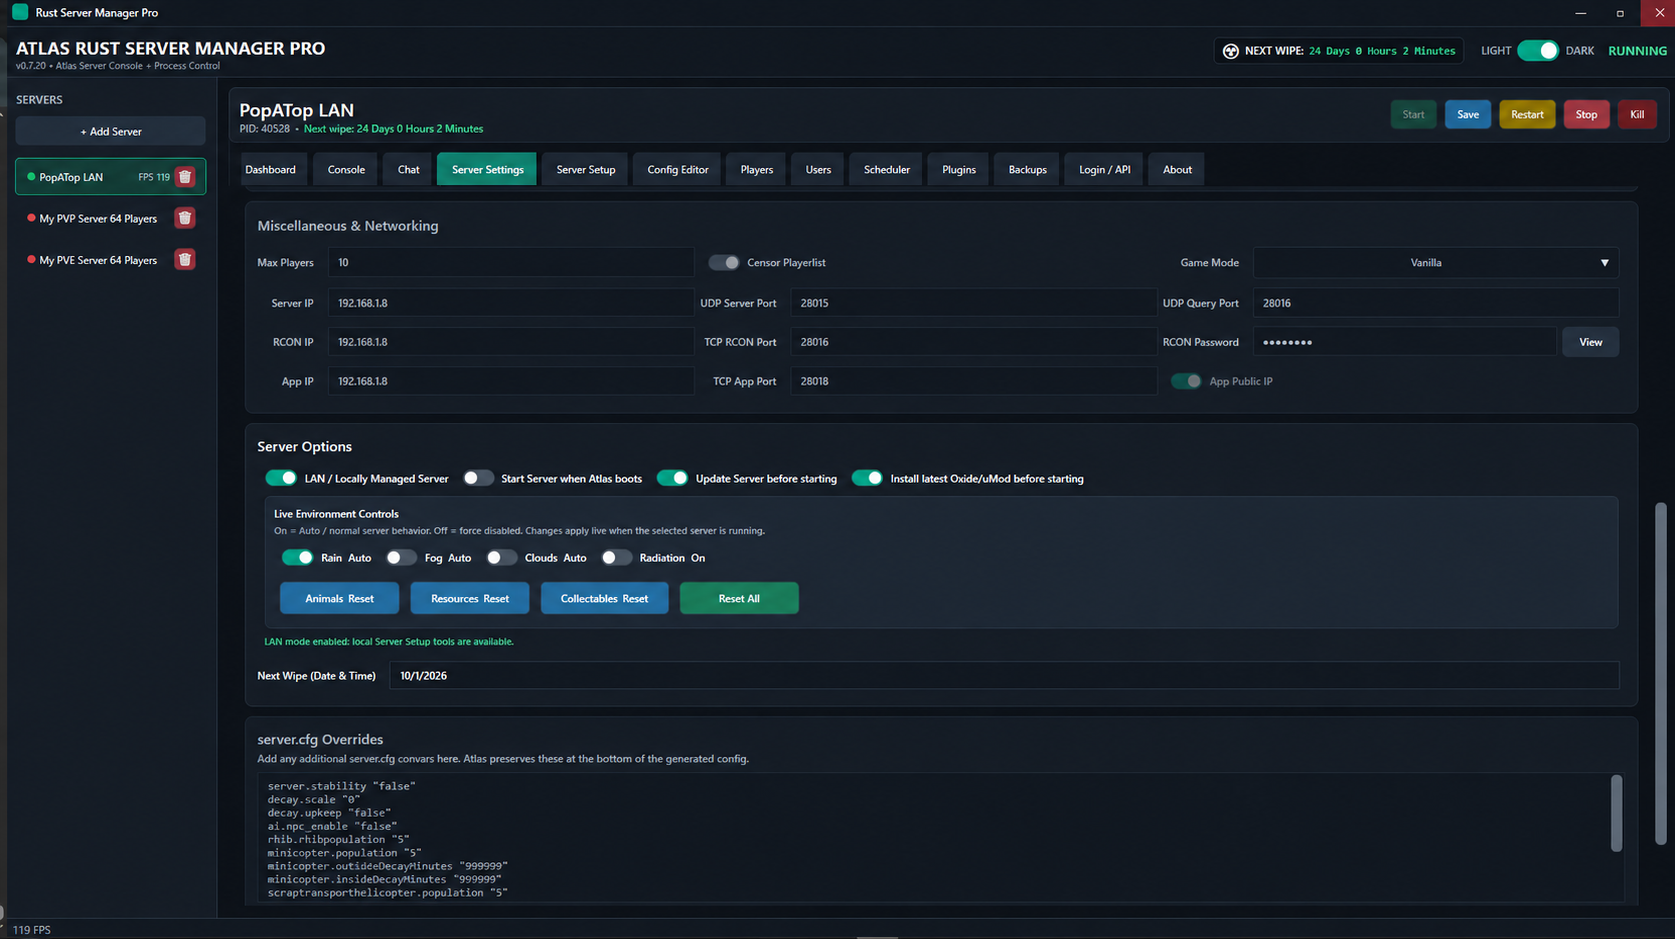Turn off Rain Auto toggle
The width and height of the screenshot is (1675, 939).
[x=297, y=558]
